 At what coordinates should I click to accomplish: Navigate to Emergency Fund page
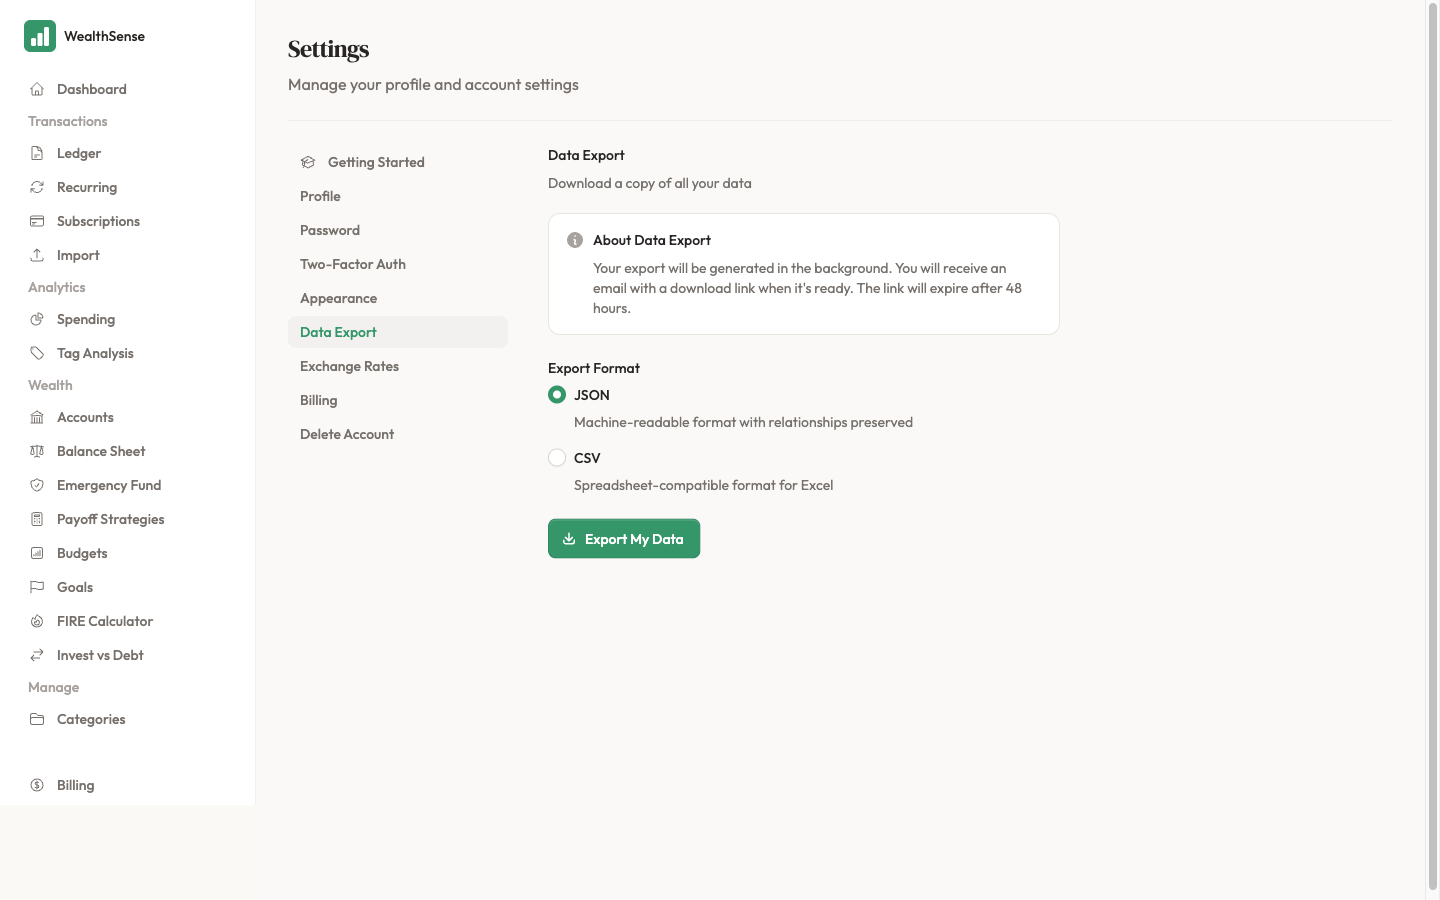tap(128, 485)
